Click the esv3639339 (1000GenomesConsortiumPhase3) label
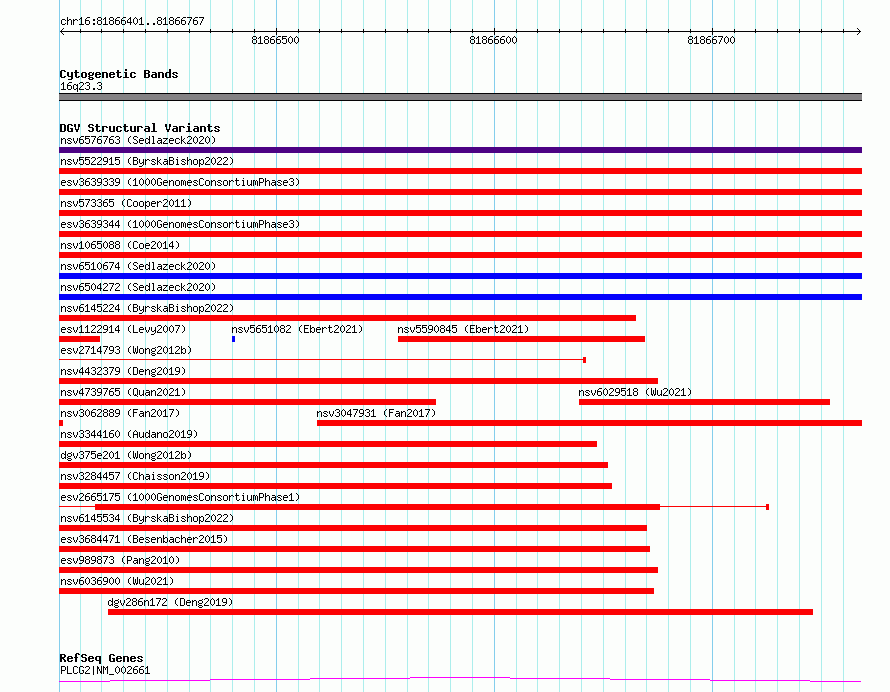This screenshot has width=890, height=692. pos(180,182)
